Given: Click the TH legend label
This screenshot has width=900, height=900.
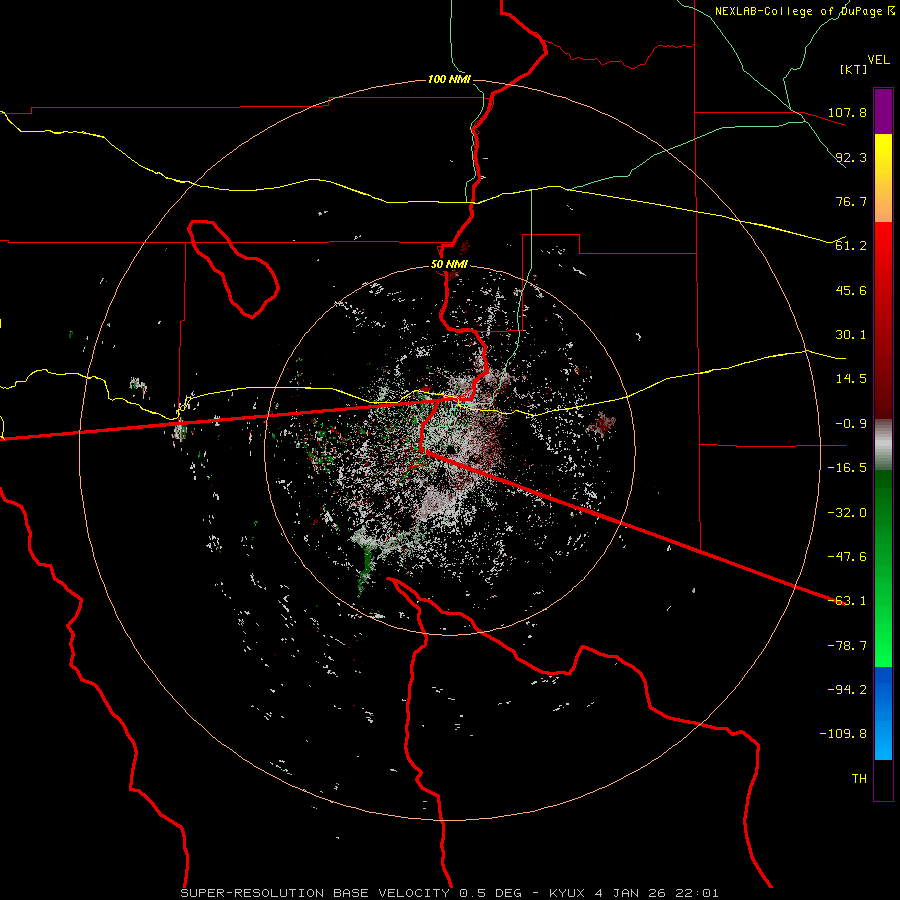Looking at the screenshot, I should tap(859, 779).
